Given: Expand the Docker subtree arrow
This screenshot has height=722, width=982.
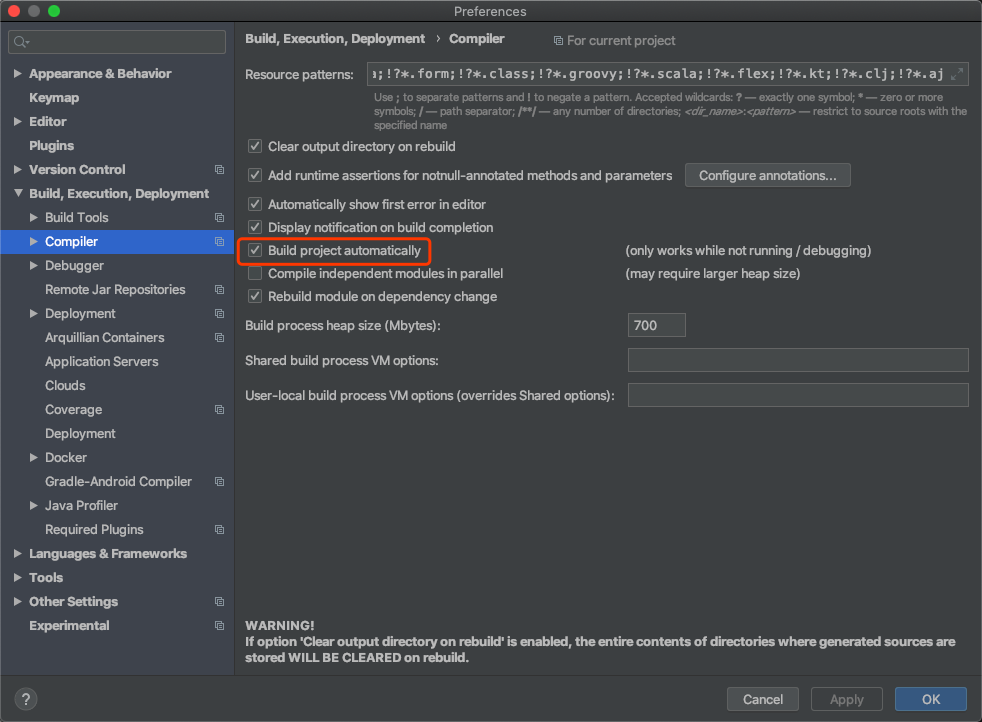Looking at the screenshot, I should click(x=34, y=458).
